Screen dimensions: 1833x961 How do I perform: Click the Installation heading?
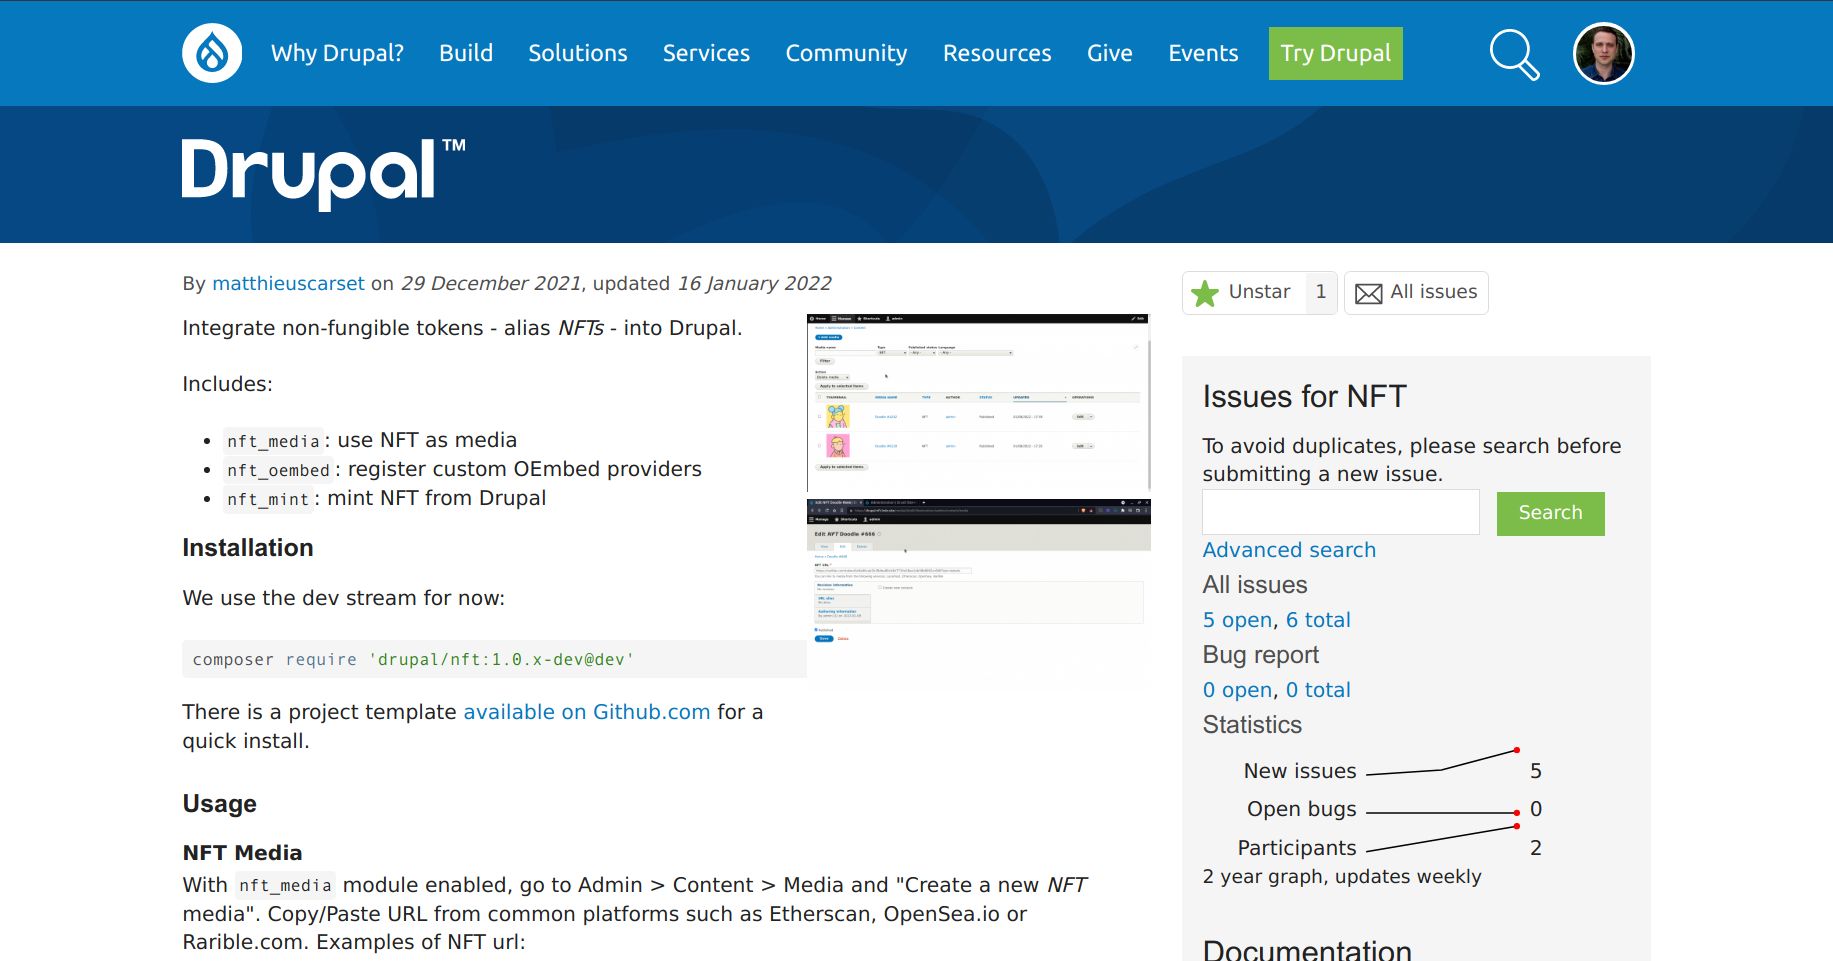coord(248,548)
